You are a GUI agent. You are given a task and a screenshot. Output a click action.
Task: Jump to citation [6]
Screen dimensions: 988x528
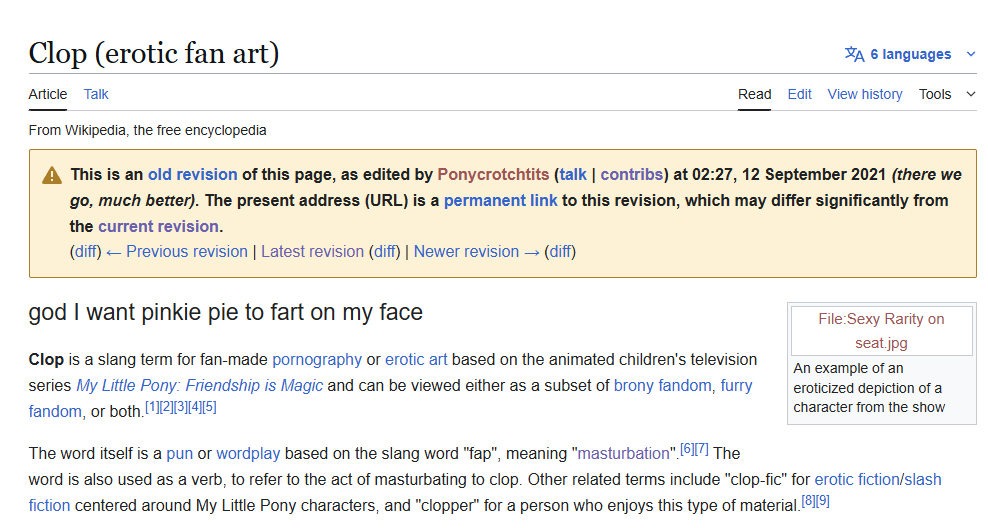(687, 449)
